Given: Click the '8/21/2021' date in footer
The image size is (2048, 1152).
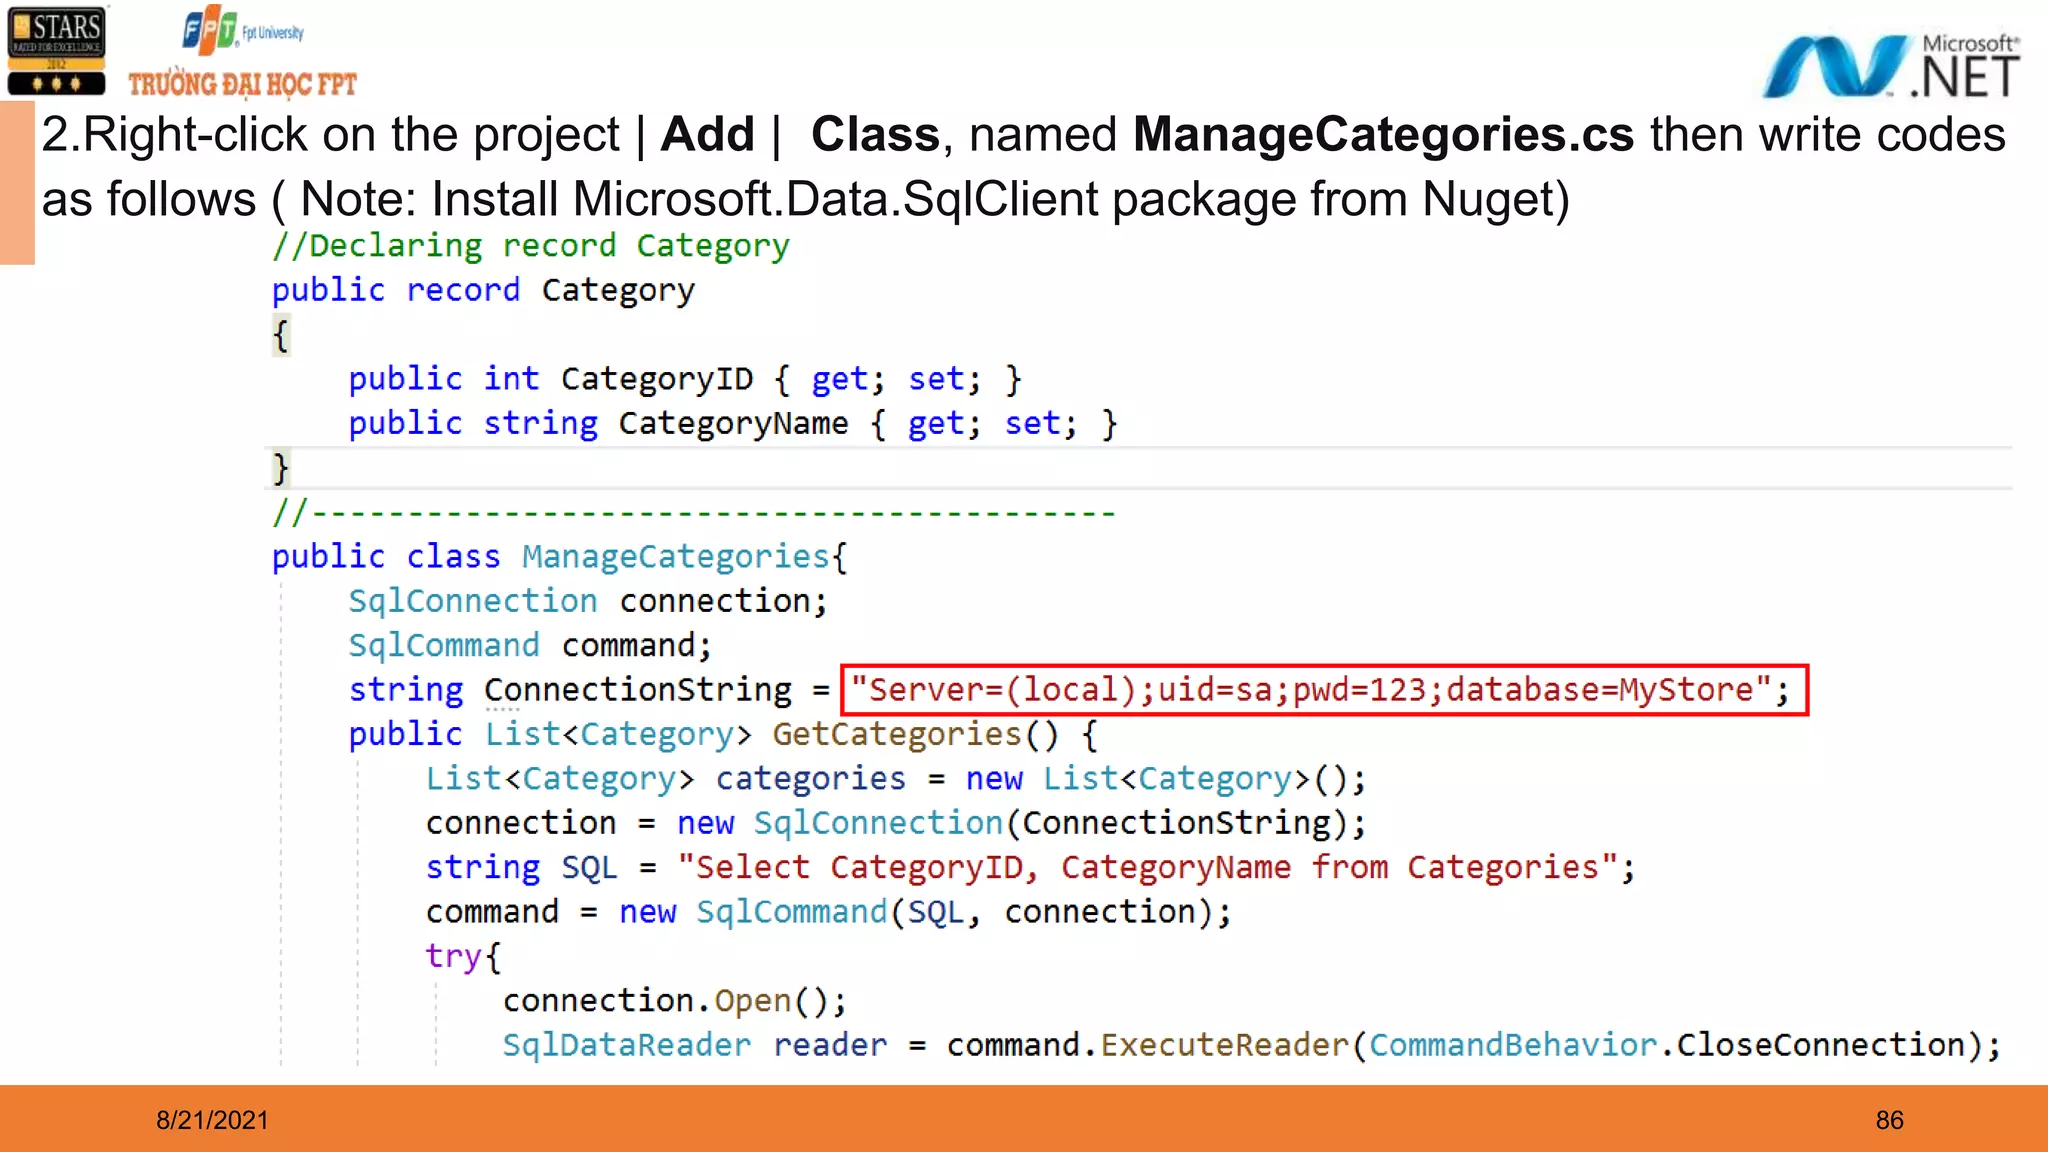Looking at the screenshot, I should pos(212,1120).
